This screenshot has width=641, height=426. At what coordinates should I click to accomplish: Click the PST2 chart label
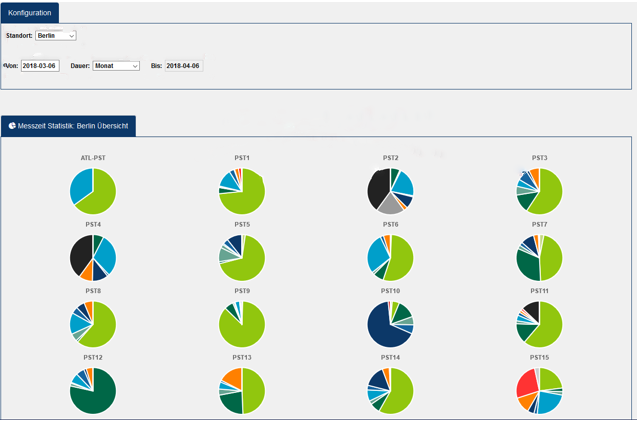390,158
